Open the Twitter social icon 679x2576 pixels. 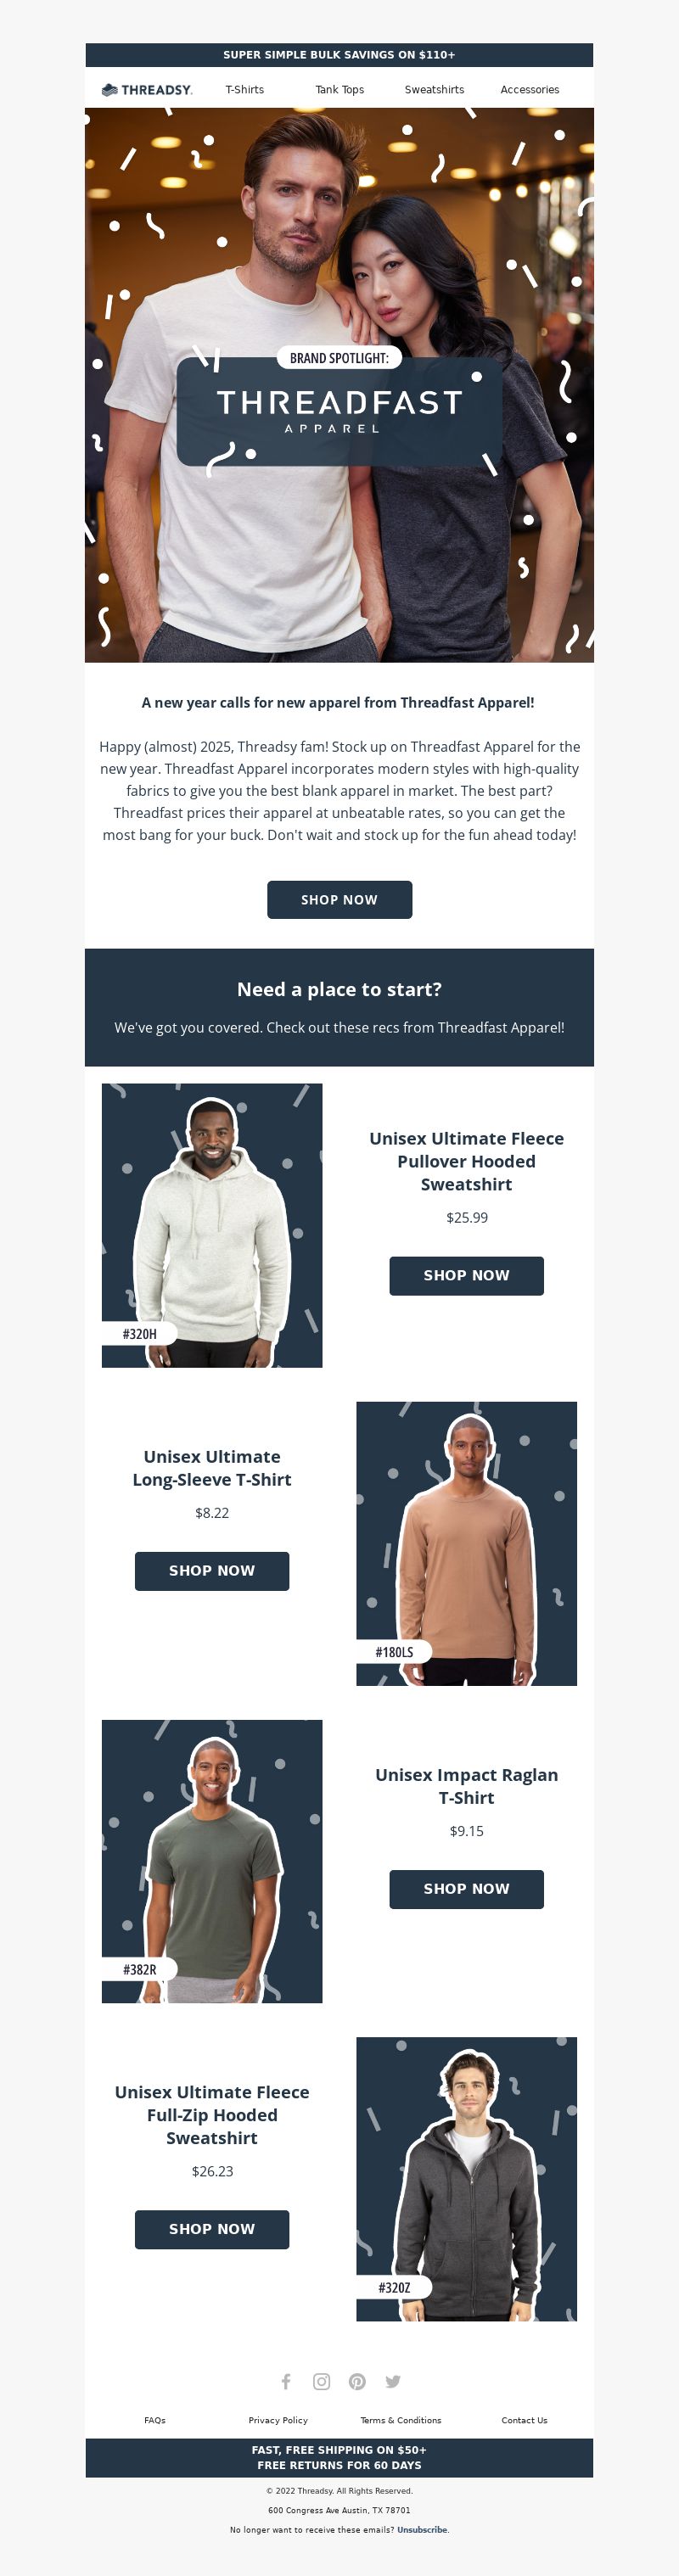coord(393,2381)
